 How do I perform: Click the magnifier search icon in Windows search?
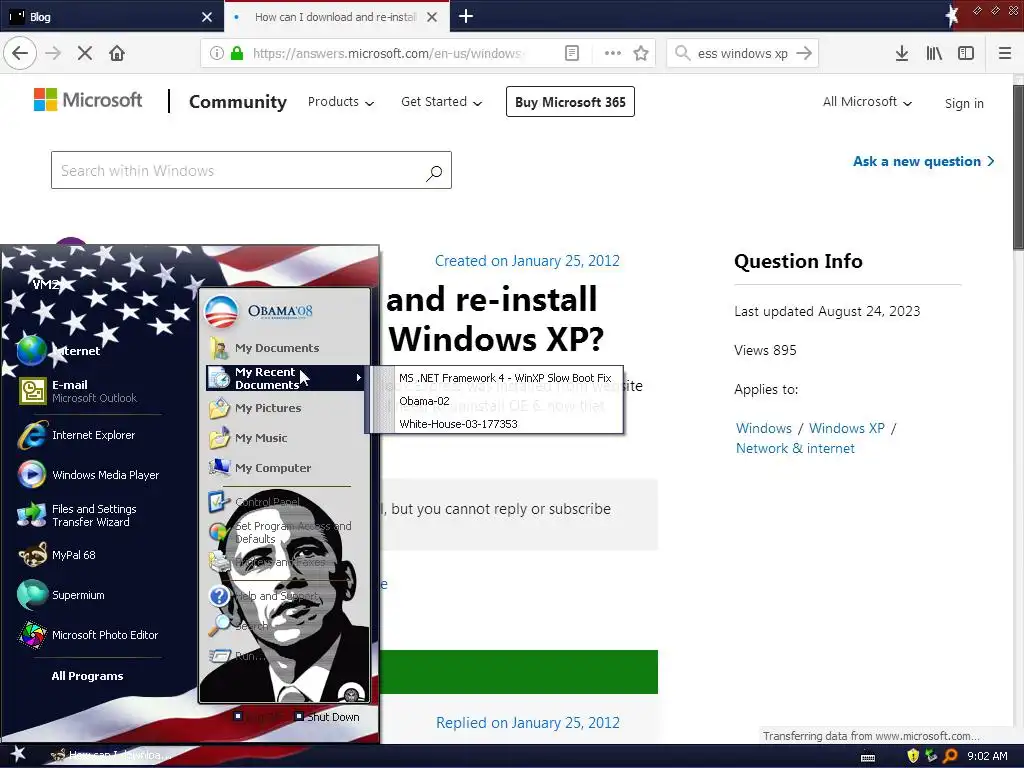click(x=434, y=172)
